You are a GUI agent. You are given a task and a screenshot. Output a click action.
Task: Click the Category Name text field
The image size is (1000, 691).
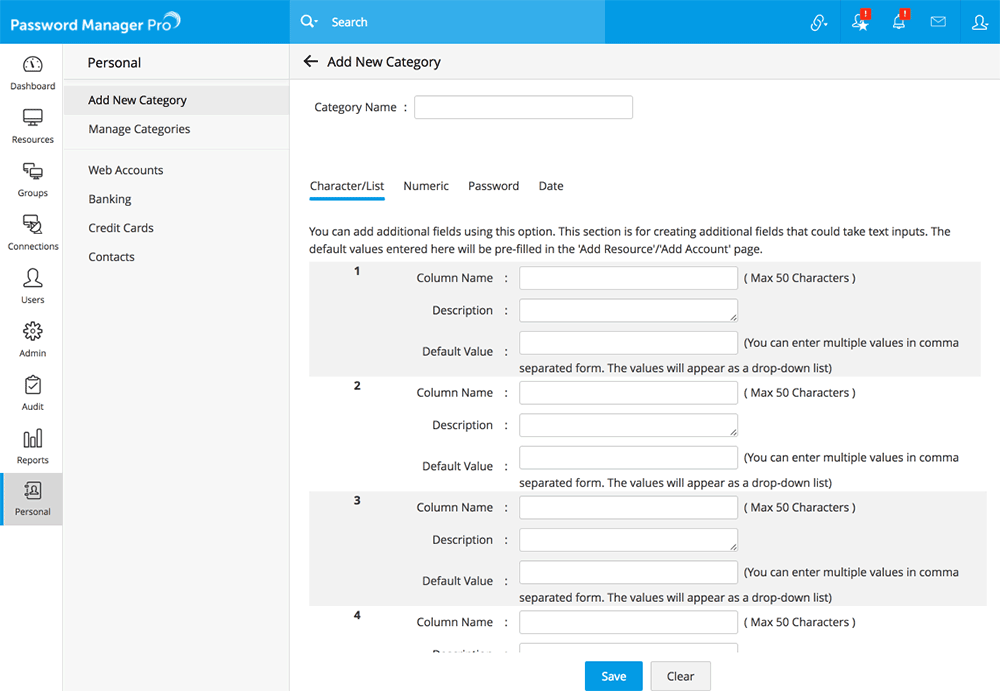[523, 107]
